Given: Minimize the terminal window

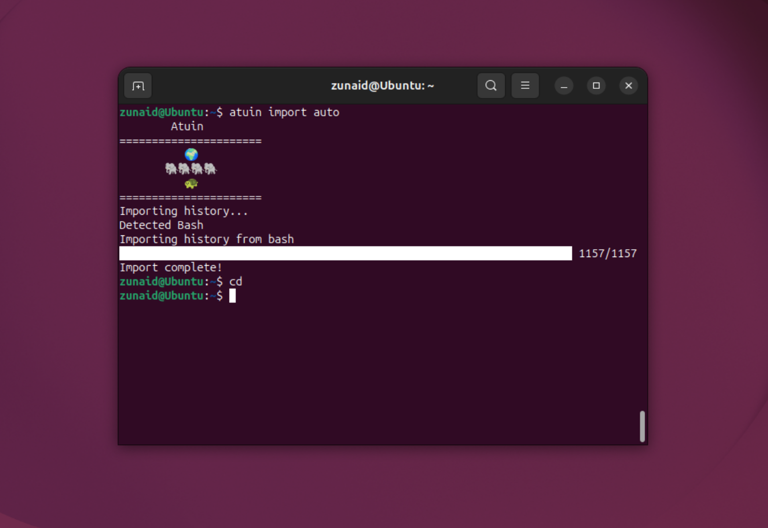Looking at the screenshot, I should pos(564,86).
